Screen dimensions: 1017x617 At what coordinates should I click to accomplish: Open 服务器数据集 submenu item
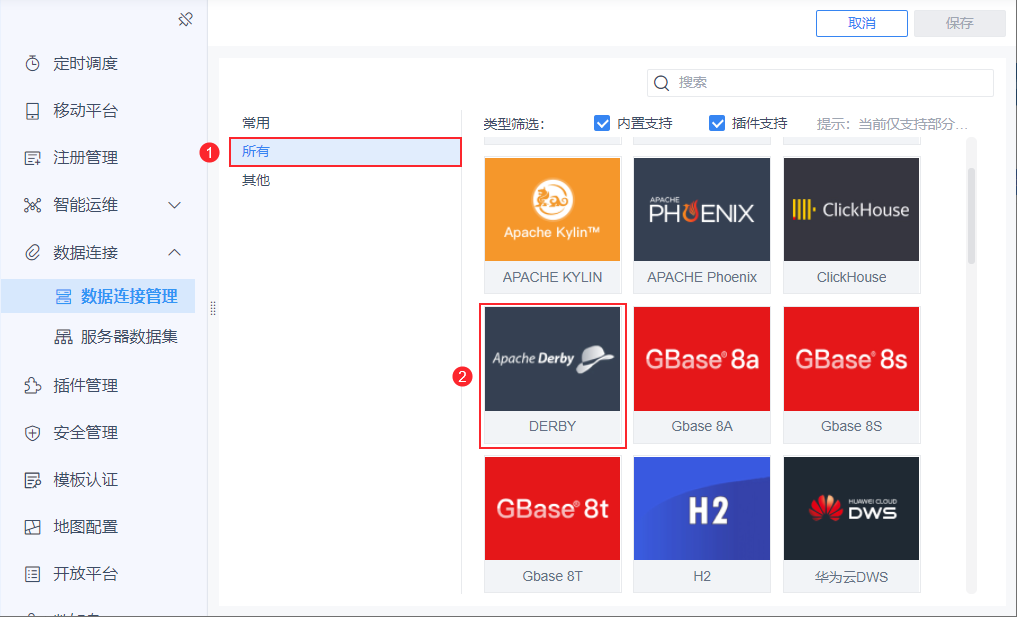pos(129,337)
